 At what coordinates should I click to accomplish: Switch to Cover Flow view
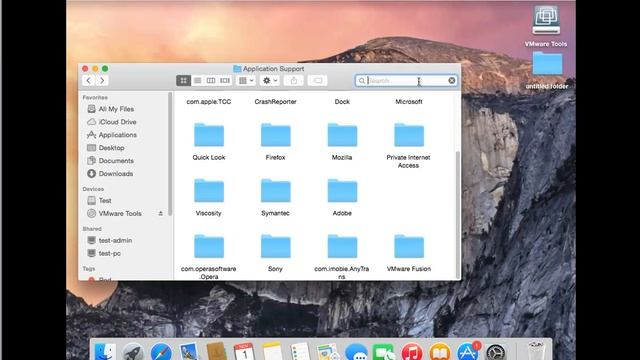click(225, 80)
